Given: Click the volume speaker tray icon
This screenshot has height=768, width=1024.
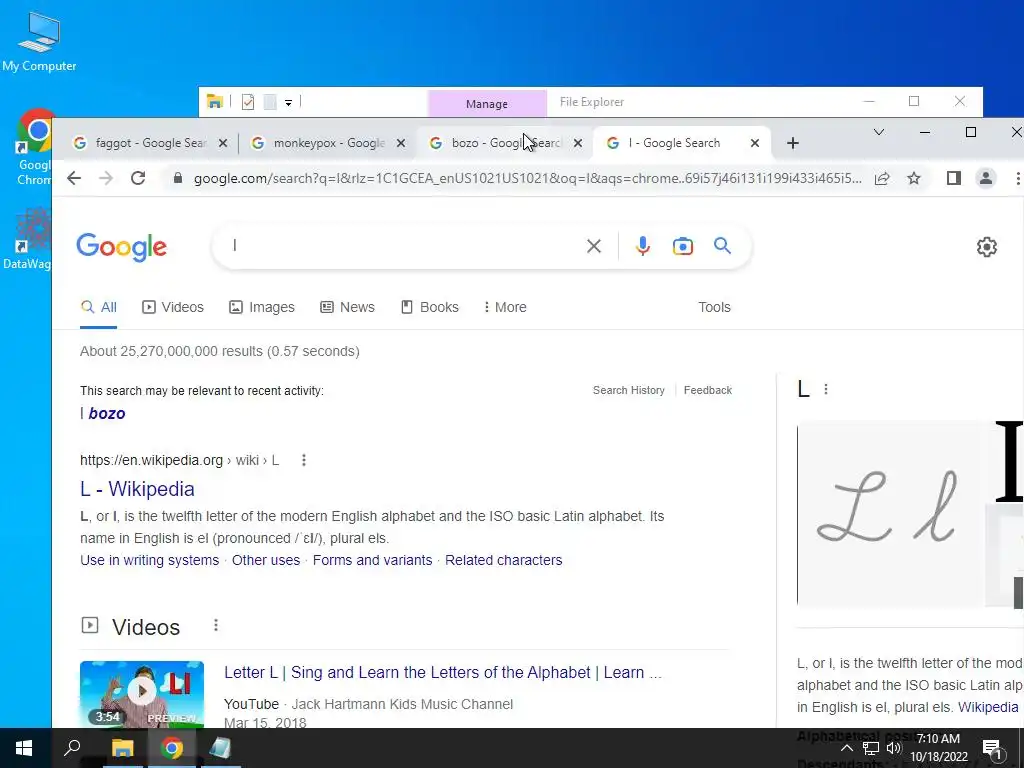Looking at the screenshot, I should (894, 748).
